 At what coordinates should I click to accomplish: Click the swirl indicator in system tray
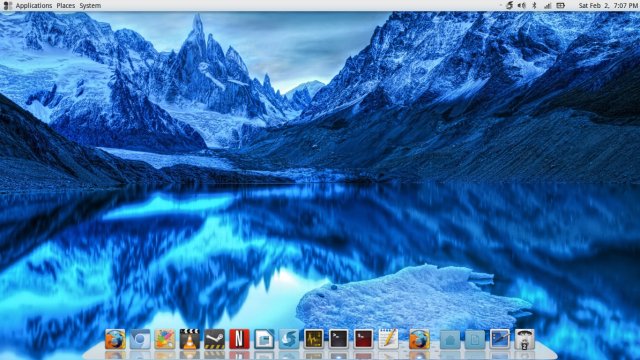tap(509, 6)
